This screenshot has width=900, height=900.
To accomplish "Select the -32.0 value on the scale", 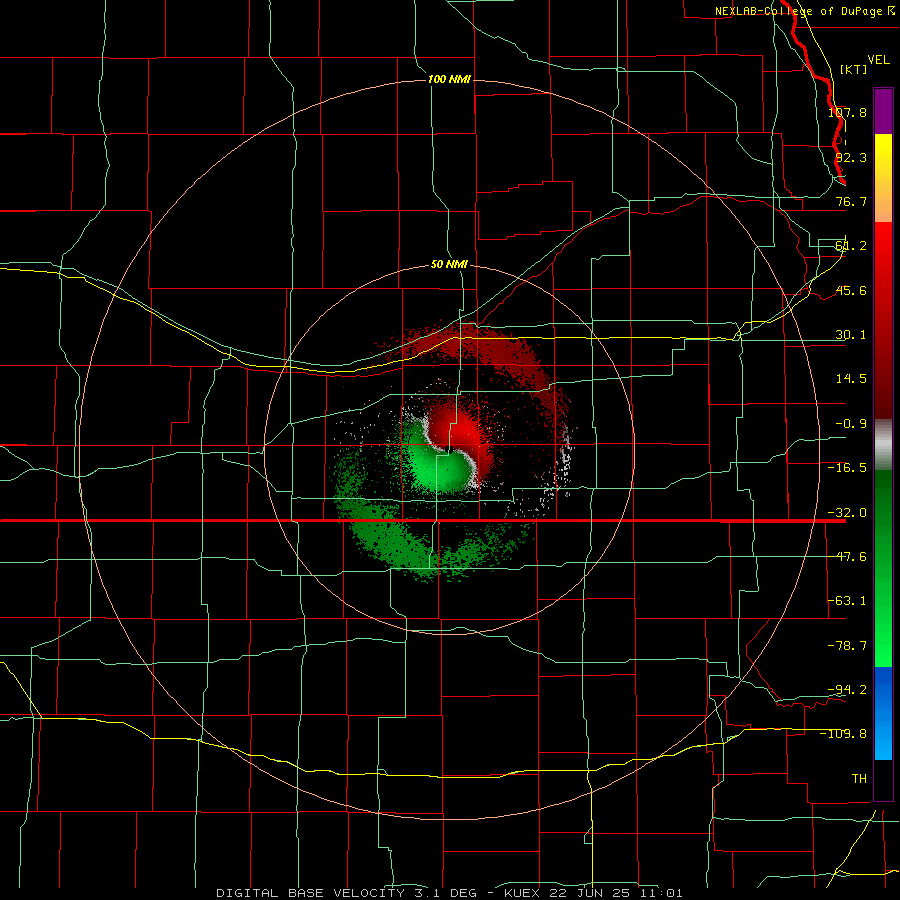I will point(847,513).
